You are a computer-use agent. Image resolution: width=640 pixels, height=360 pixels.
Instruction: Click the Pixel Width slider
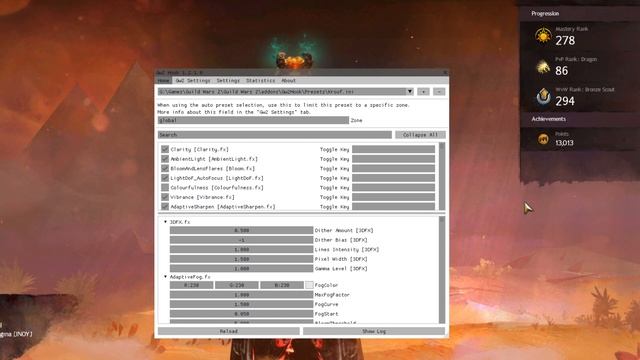[241, 259]
